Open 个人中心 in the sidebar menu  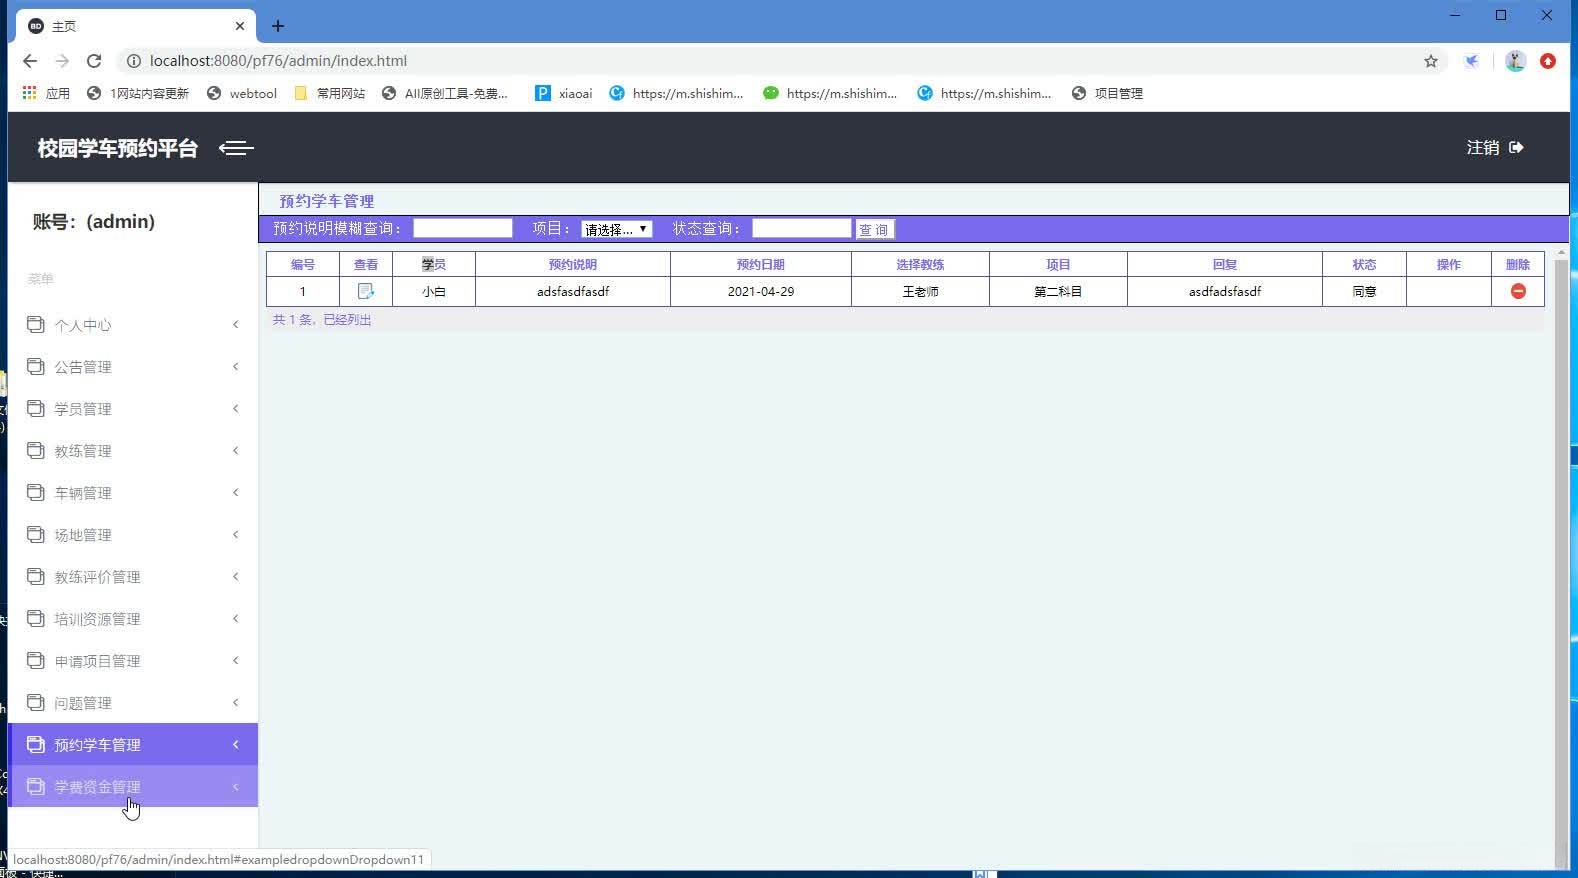click(x=133, y=325)
